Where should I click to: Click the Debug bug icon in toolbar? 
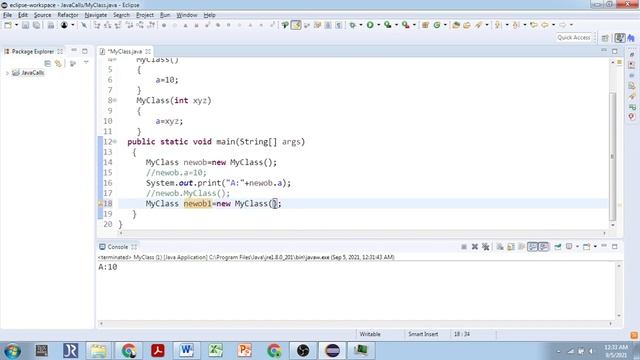(352, 25)
